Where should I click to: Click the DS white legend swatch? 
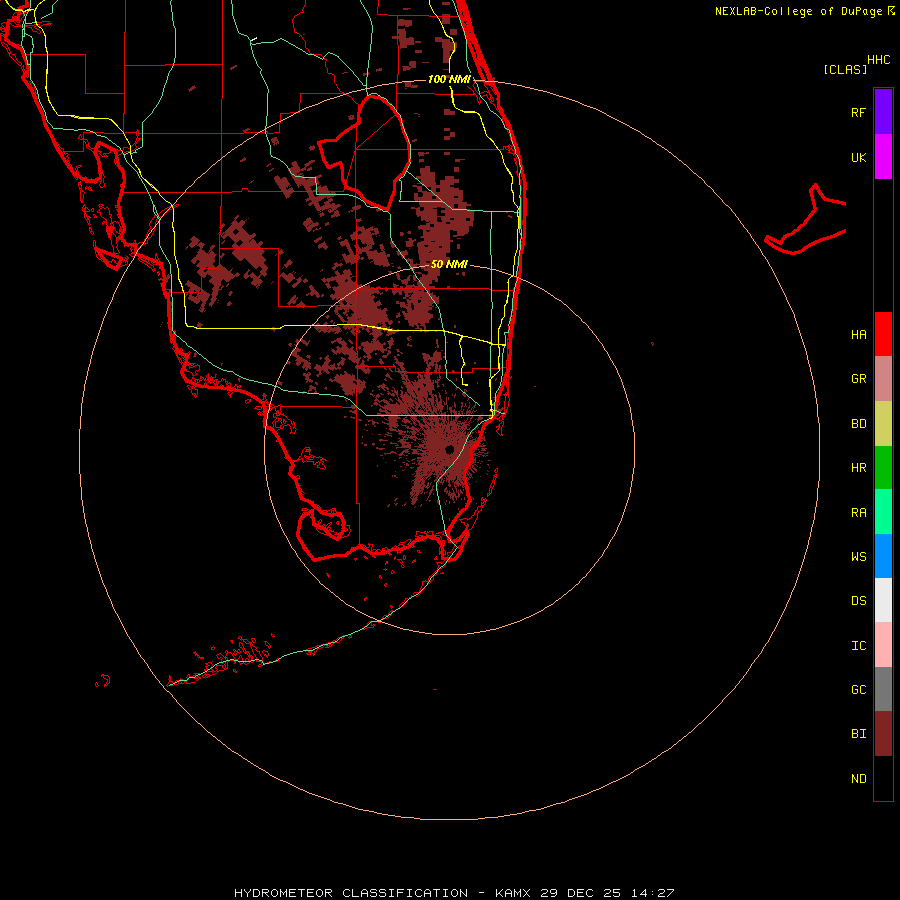coord(883,600)
